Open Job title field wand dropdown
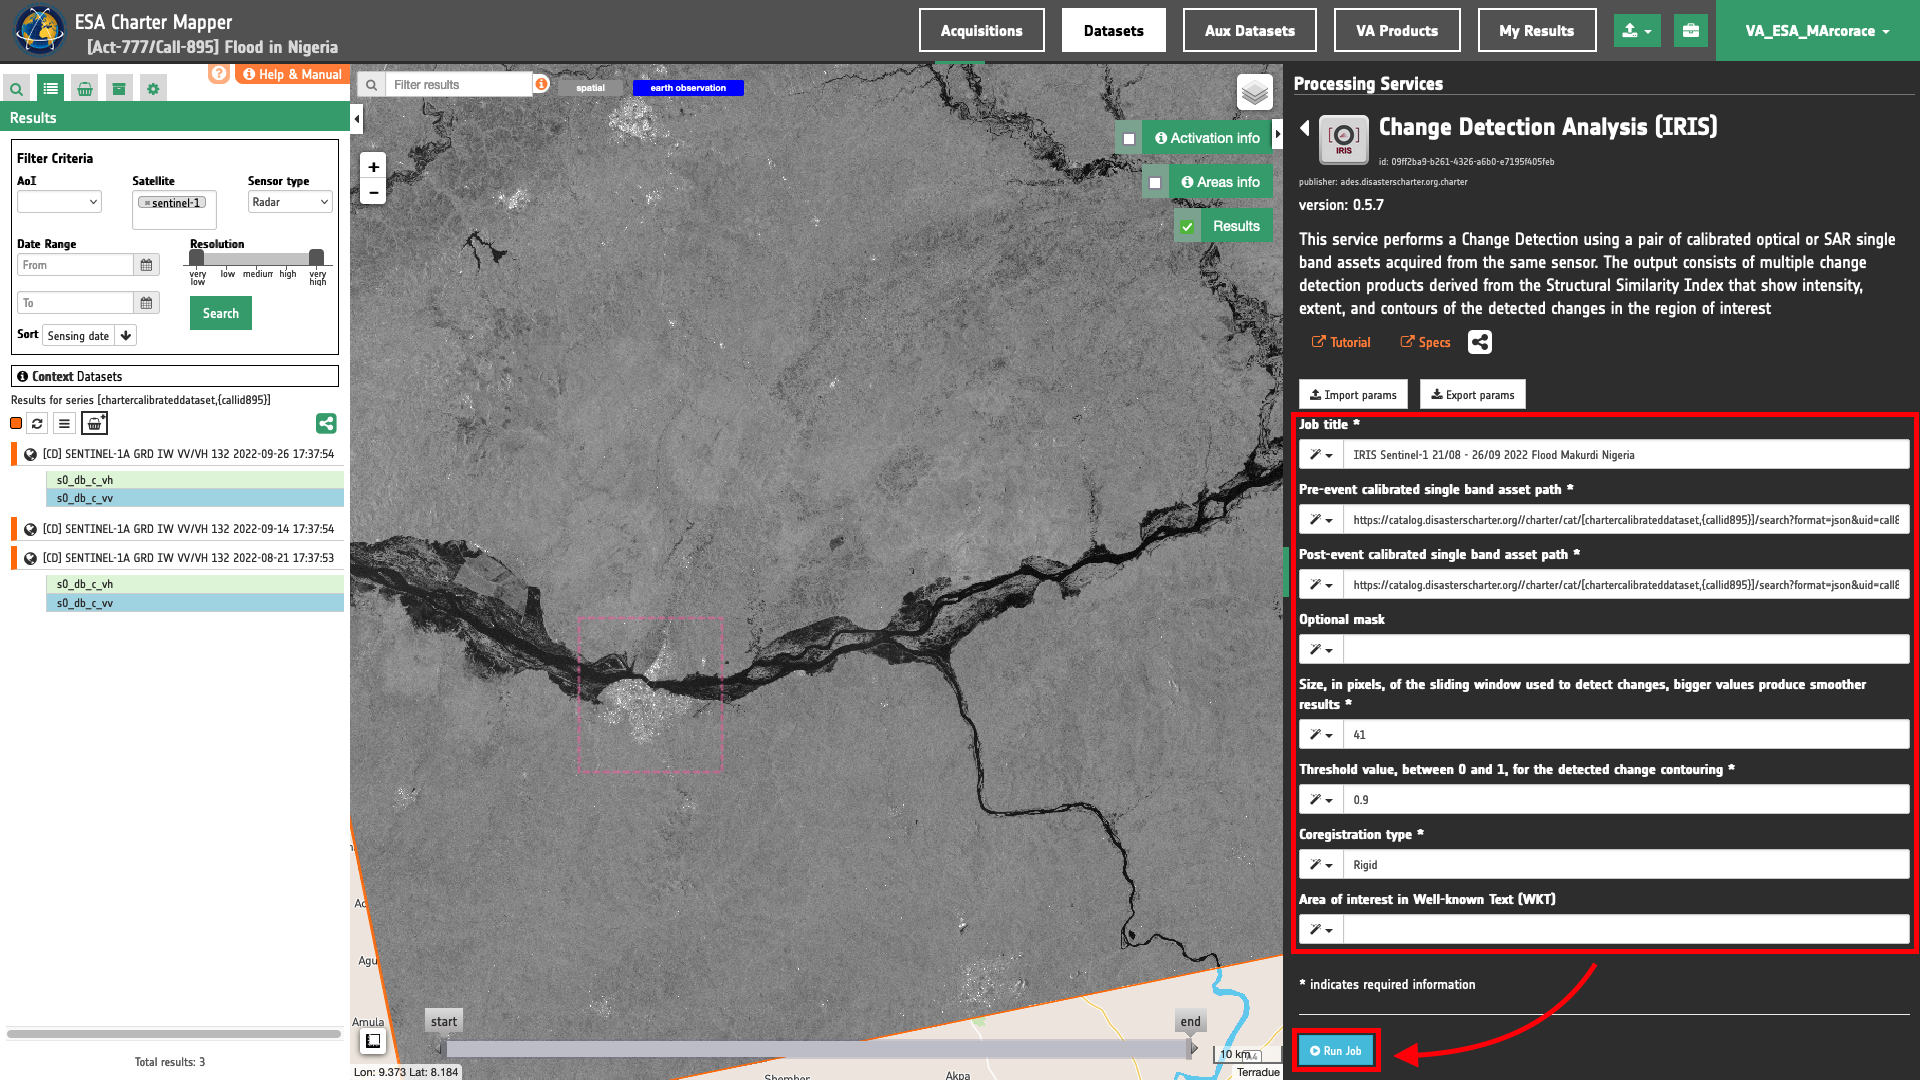 (x=1321, y=455)
